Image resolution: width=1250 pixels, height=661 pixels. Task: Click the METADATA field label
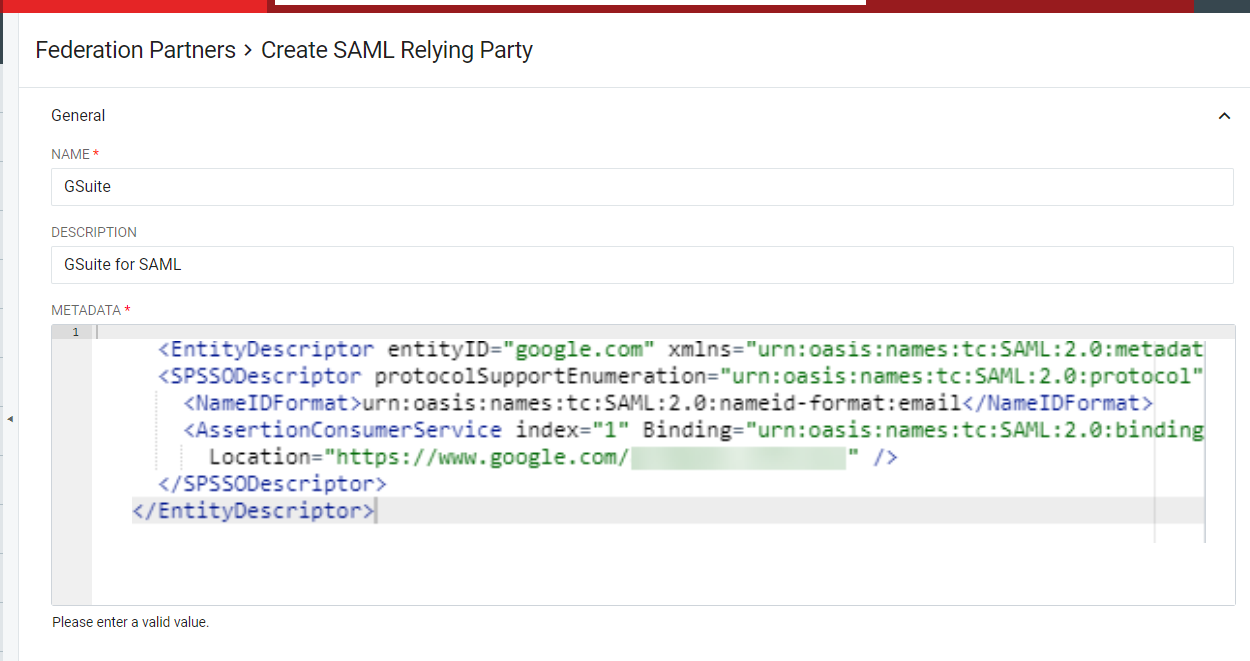(x=90, y=310)
